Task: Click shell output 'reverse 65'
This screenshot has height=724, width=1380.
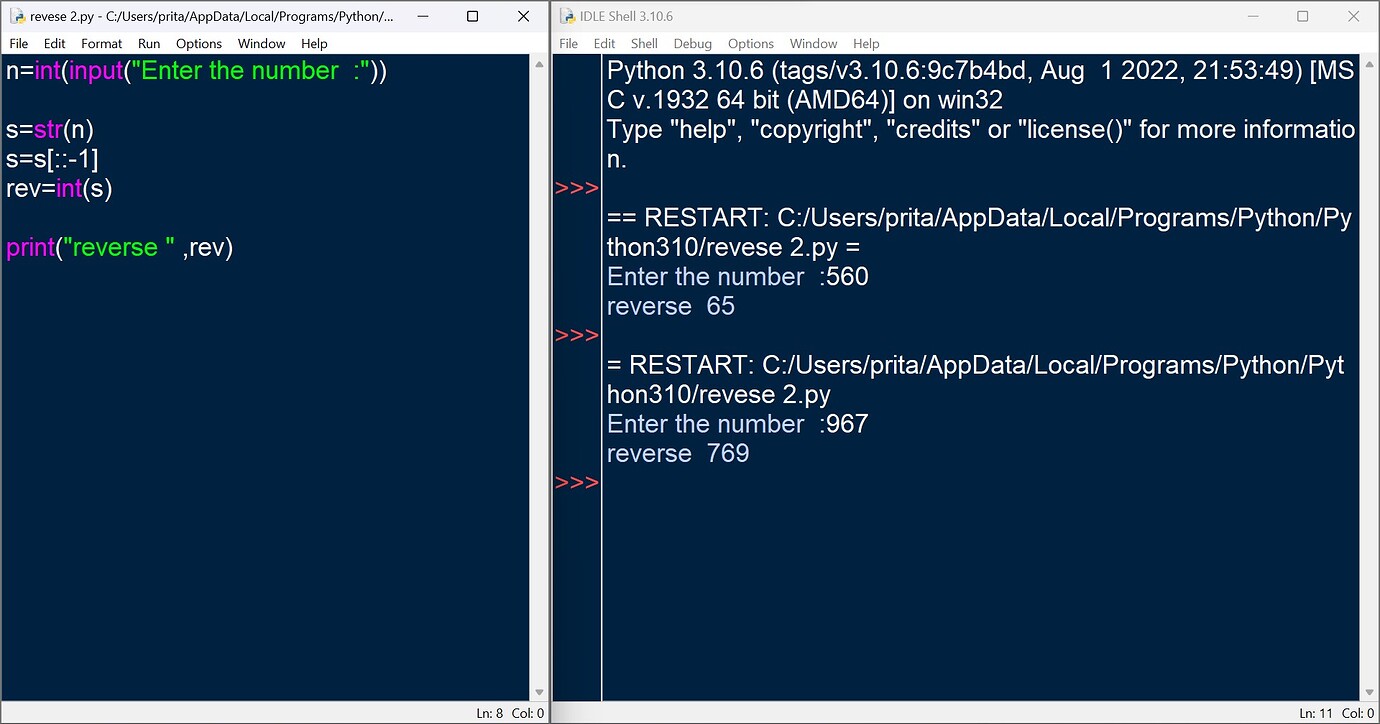Action: [x=671, y=306]
